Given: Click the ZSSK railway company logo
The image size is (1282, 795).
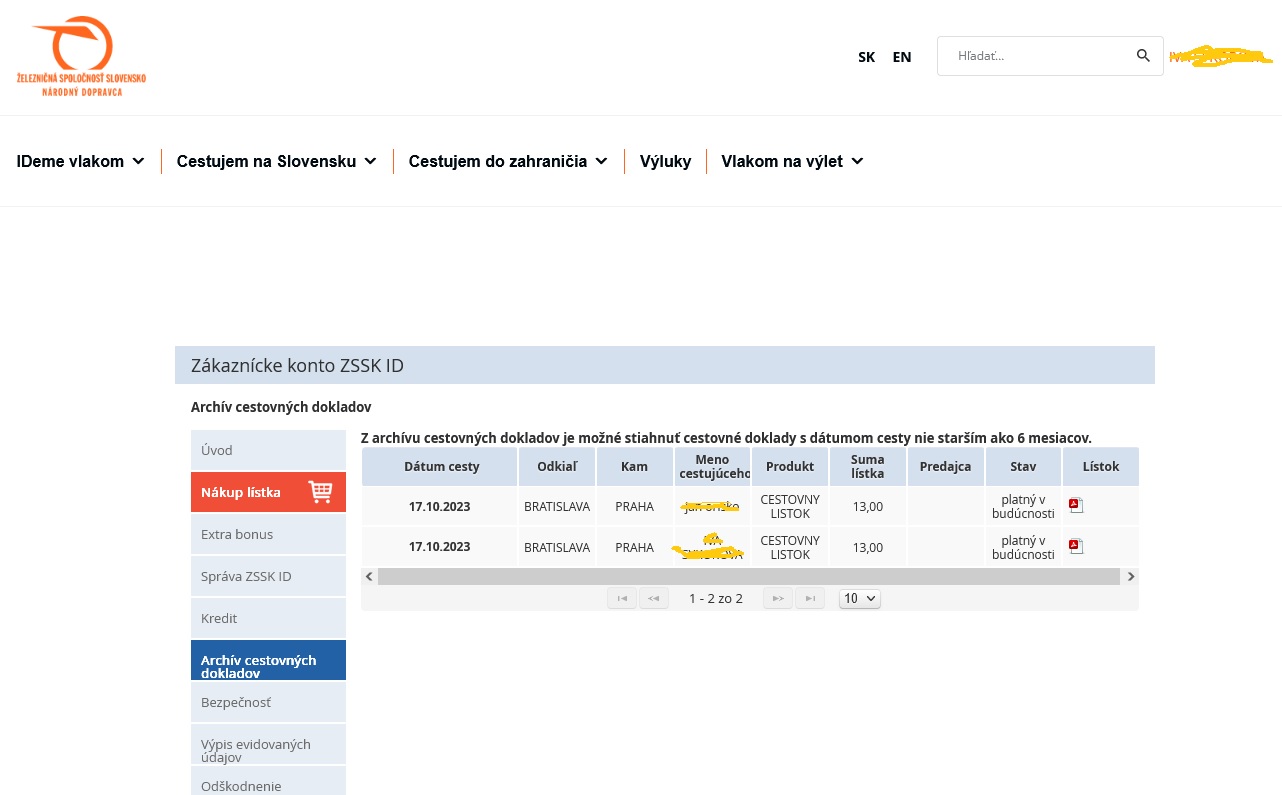Looking at the screenshot, I should coord(81,56).
